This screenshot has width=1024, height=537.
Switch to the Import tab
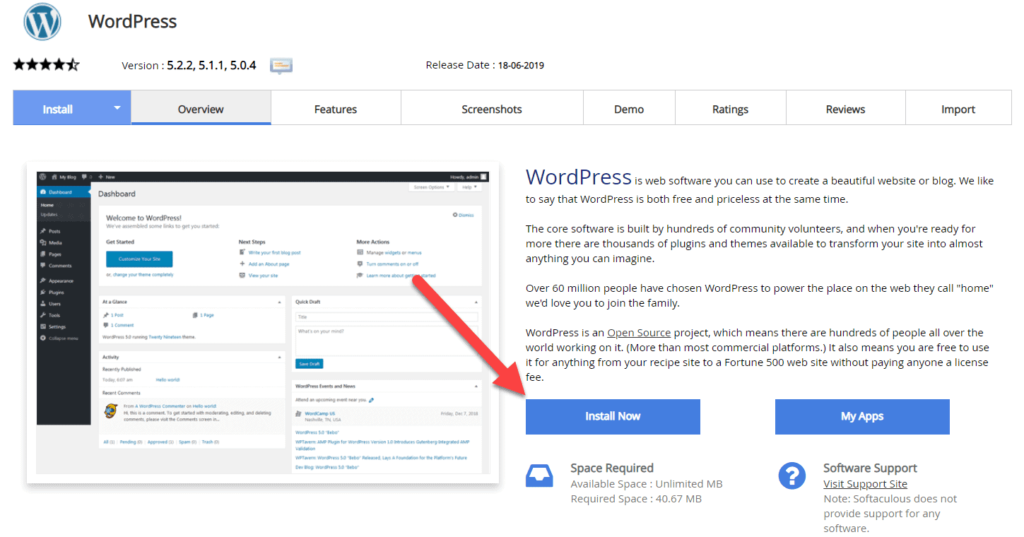pos(958,109)
